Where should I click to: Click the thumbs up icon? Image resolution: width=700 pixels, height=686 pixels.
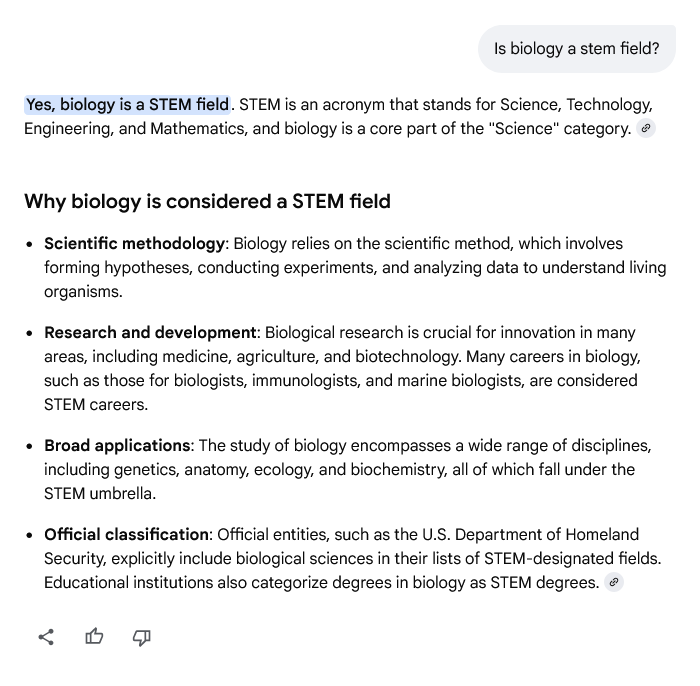[94, 637]
